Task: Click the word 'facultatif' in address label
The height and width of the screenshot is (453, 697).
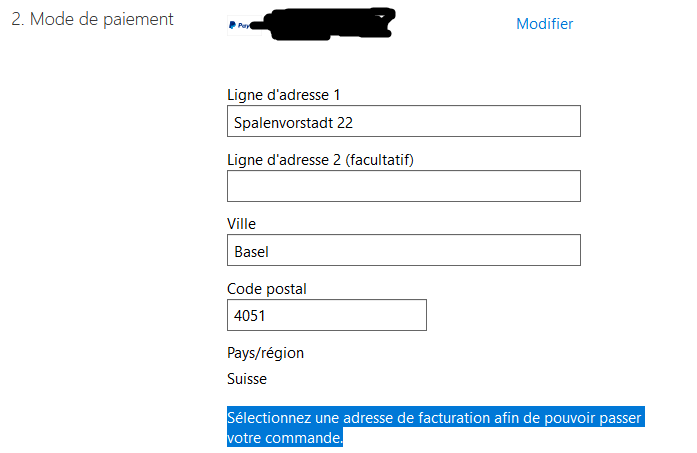Action: click(380, 160)
